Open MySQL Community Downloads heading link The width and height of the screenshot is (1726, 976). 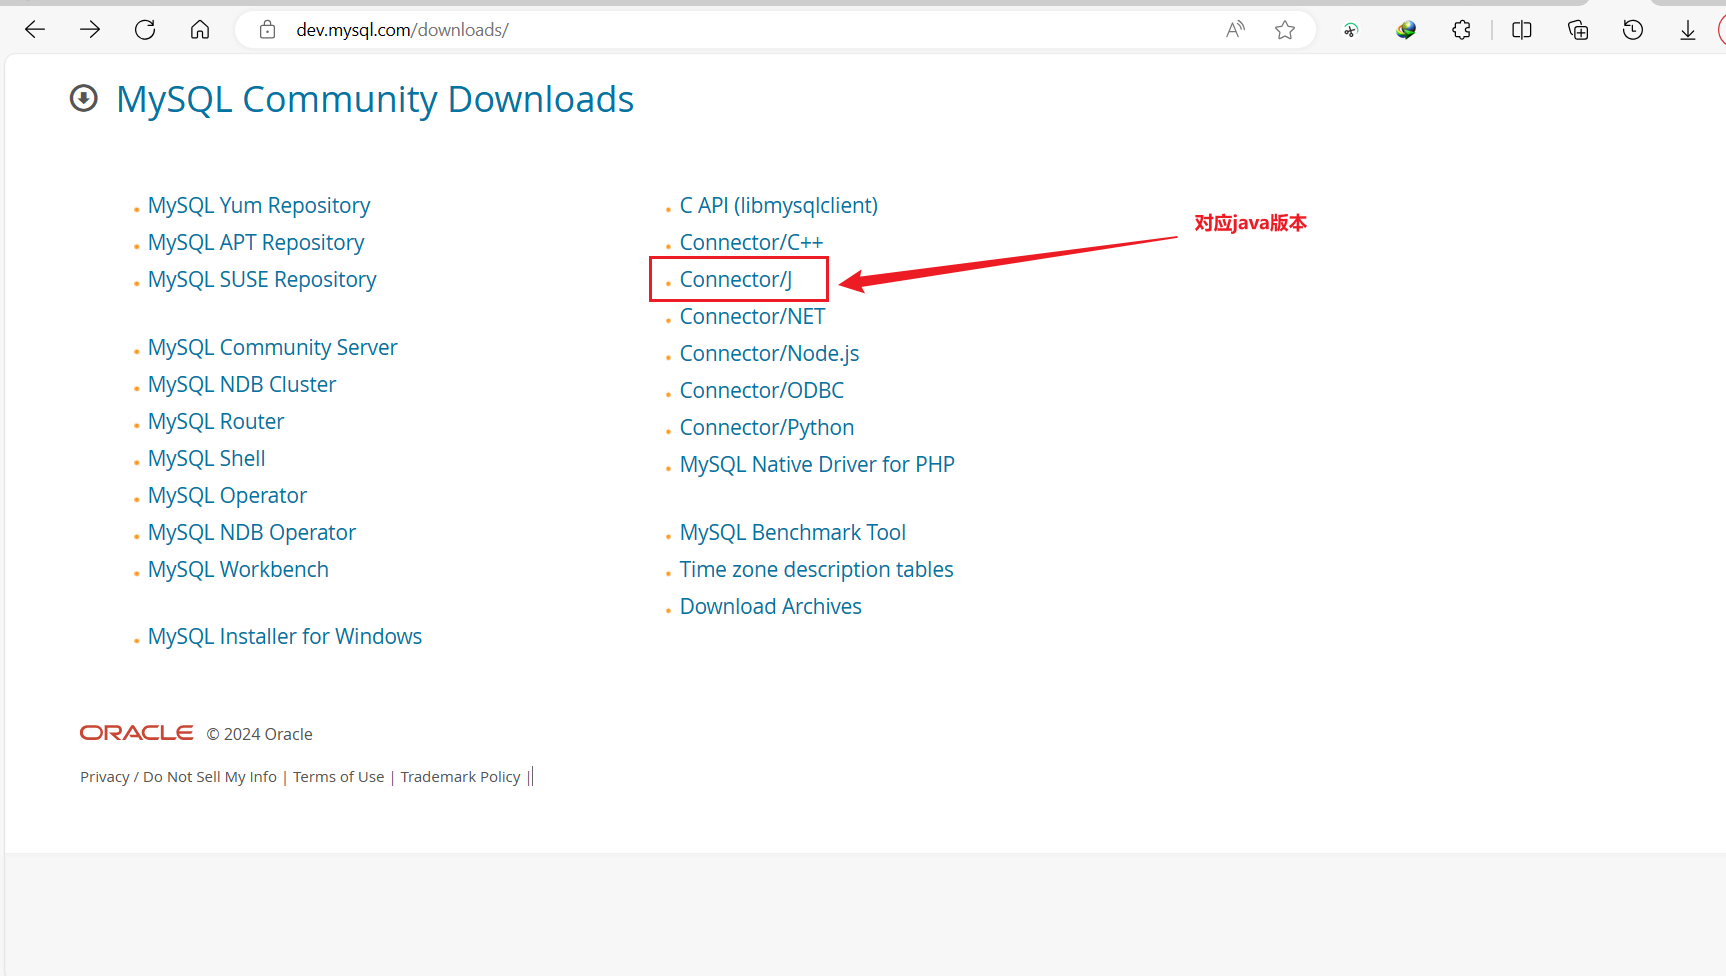click(x=375, y=99)
